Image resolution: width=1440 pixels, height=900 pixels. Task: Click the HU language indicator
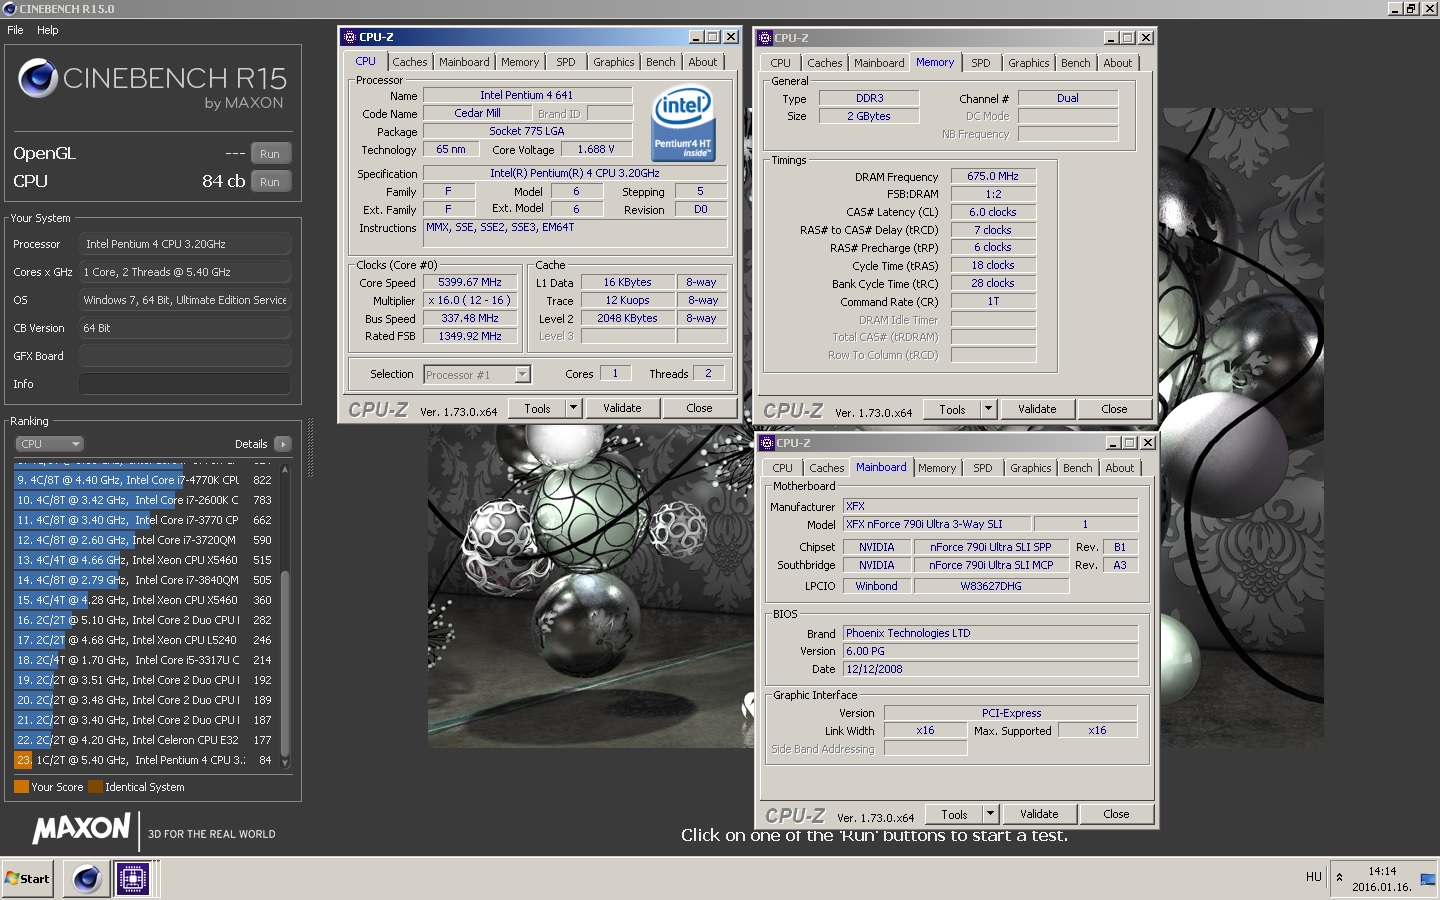(x=1313, y=877)
